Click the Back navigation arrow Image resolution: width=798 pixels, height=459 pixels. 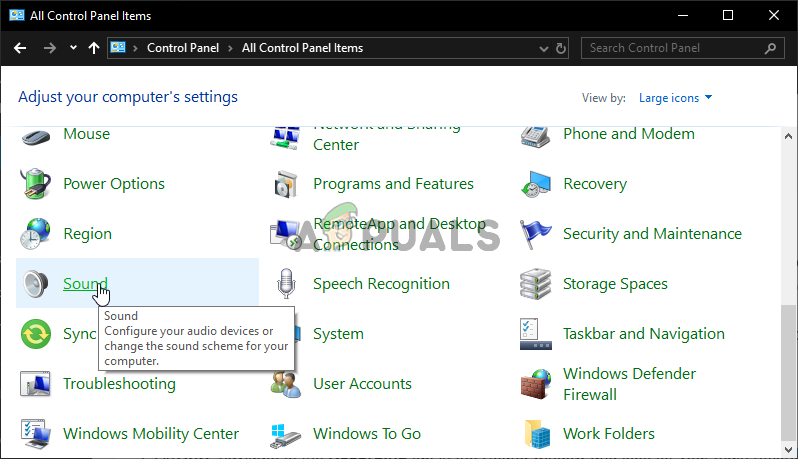tap(20, 48)
